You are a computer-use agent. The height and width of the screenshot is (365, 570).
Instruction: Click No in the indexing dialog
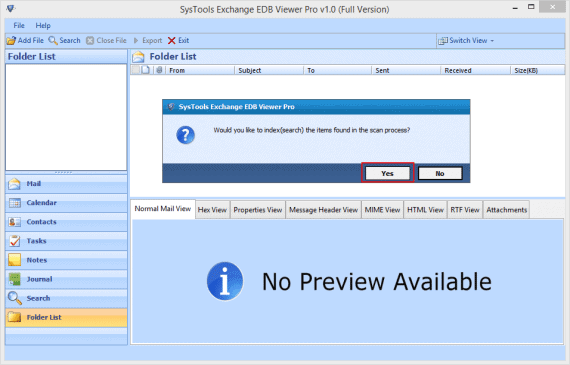[440, 173]
